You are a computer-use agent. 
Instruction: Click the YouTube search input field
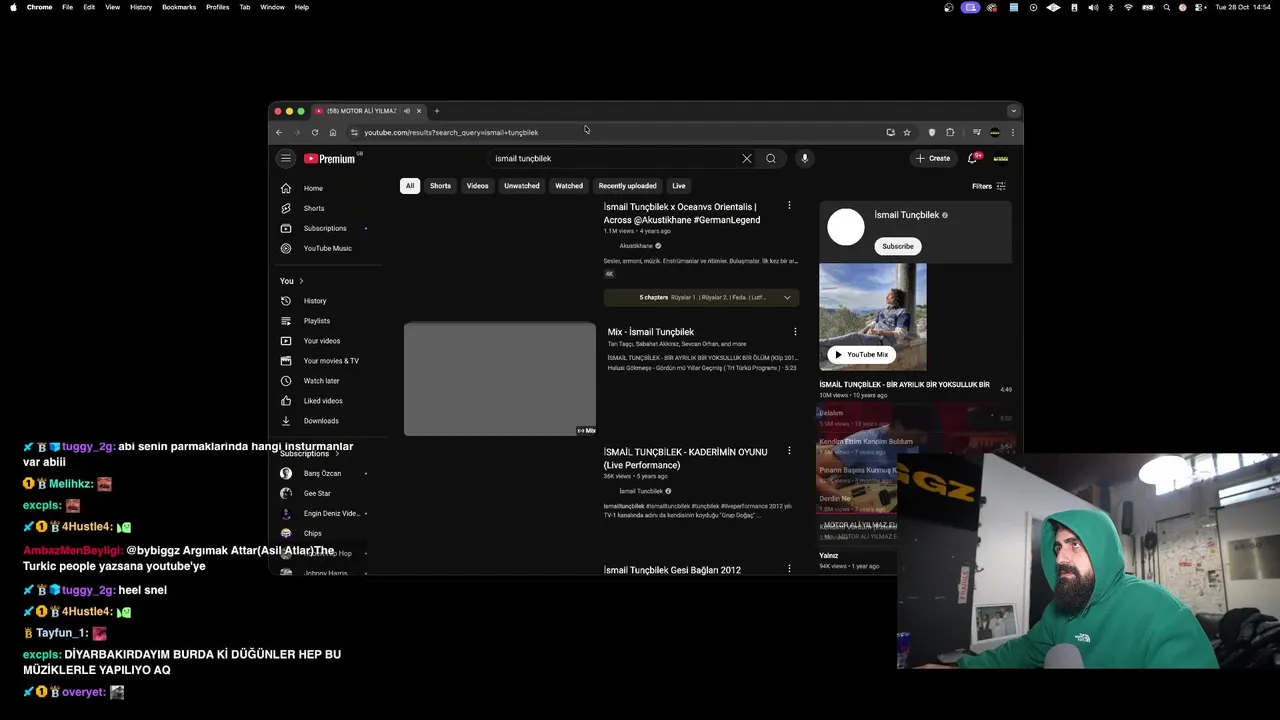tap(615, 158)
